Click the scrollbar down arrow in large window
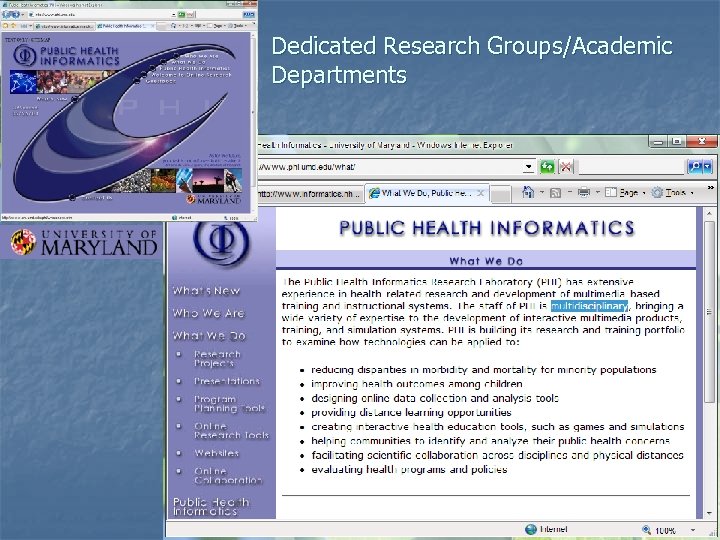Screen dimensions: 720x540 pos(709,512)
